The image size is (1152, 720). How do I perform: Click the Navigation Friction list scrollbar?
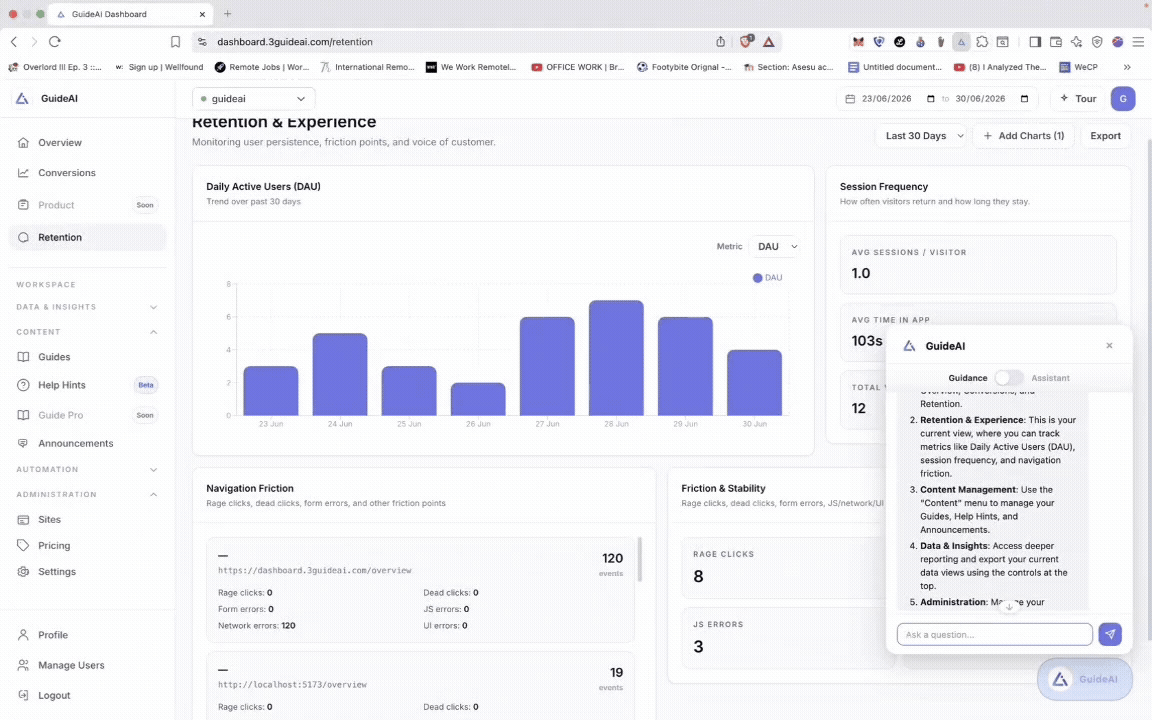(x=639, y=560)
